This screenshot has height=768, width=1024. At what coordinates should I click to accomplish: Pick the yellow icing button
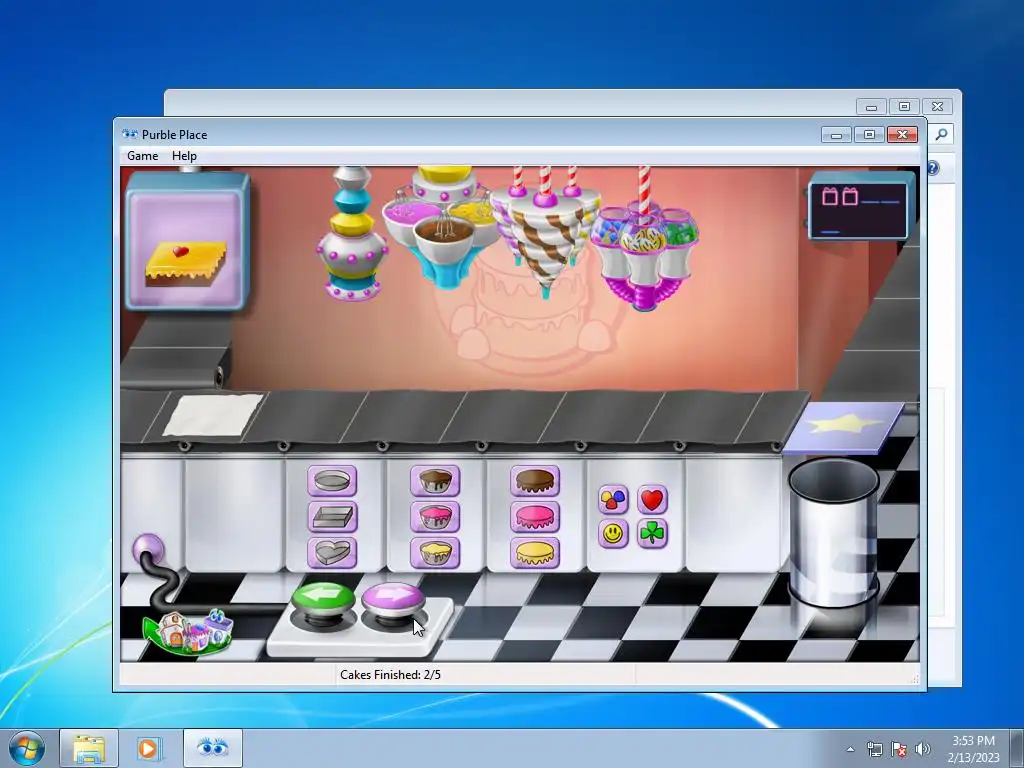535,553
